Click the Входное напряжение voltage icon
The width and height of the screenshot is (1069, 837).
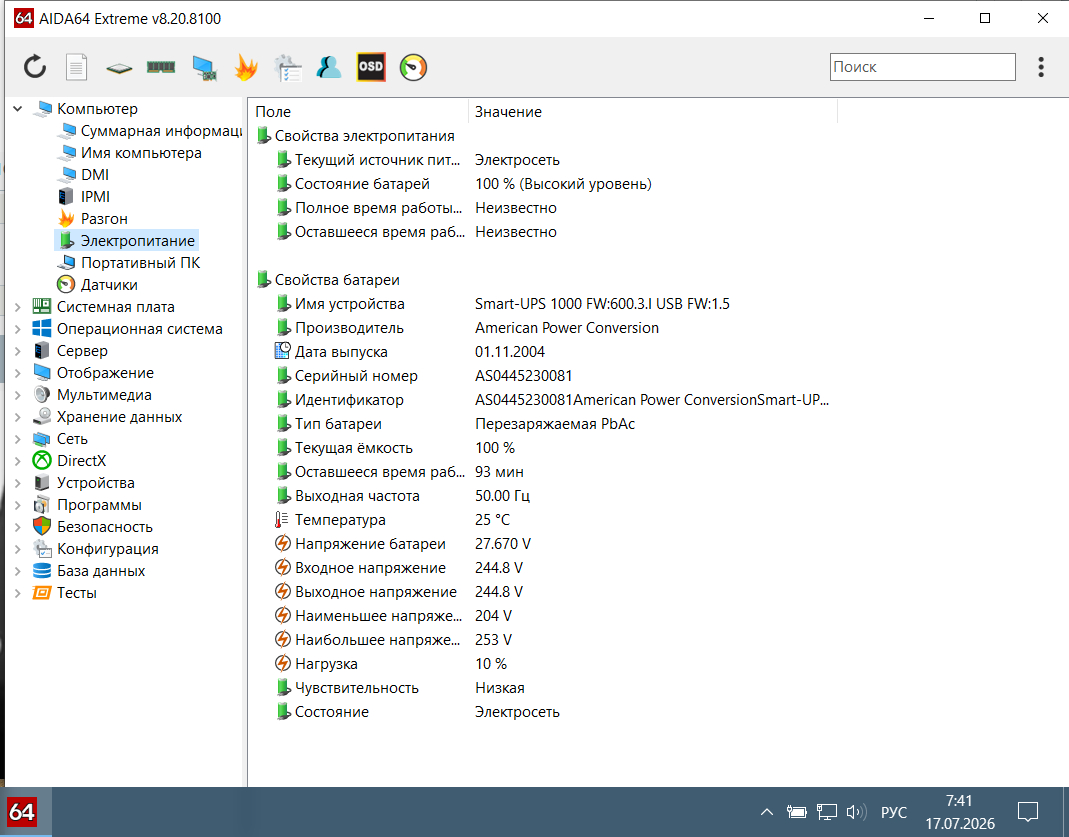[x=283, y=567]
